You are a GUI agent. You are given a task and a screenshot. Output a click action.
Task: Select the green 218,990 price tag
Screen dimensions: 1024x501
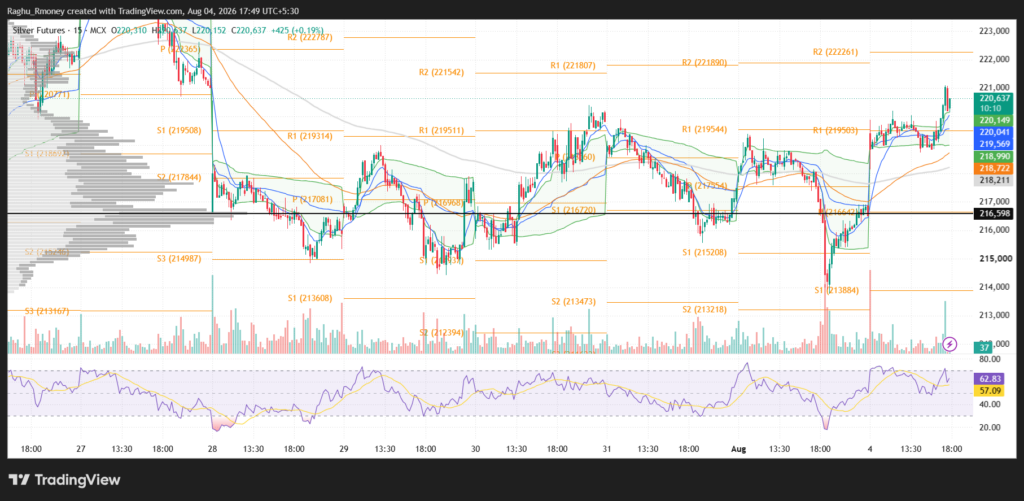point(993,157)
